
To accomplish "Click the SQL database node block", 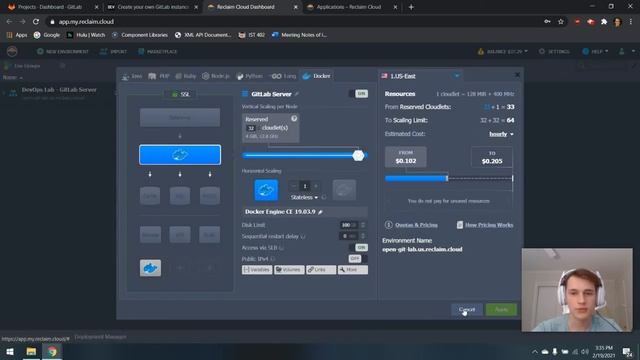I will click(180, 196).
